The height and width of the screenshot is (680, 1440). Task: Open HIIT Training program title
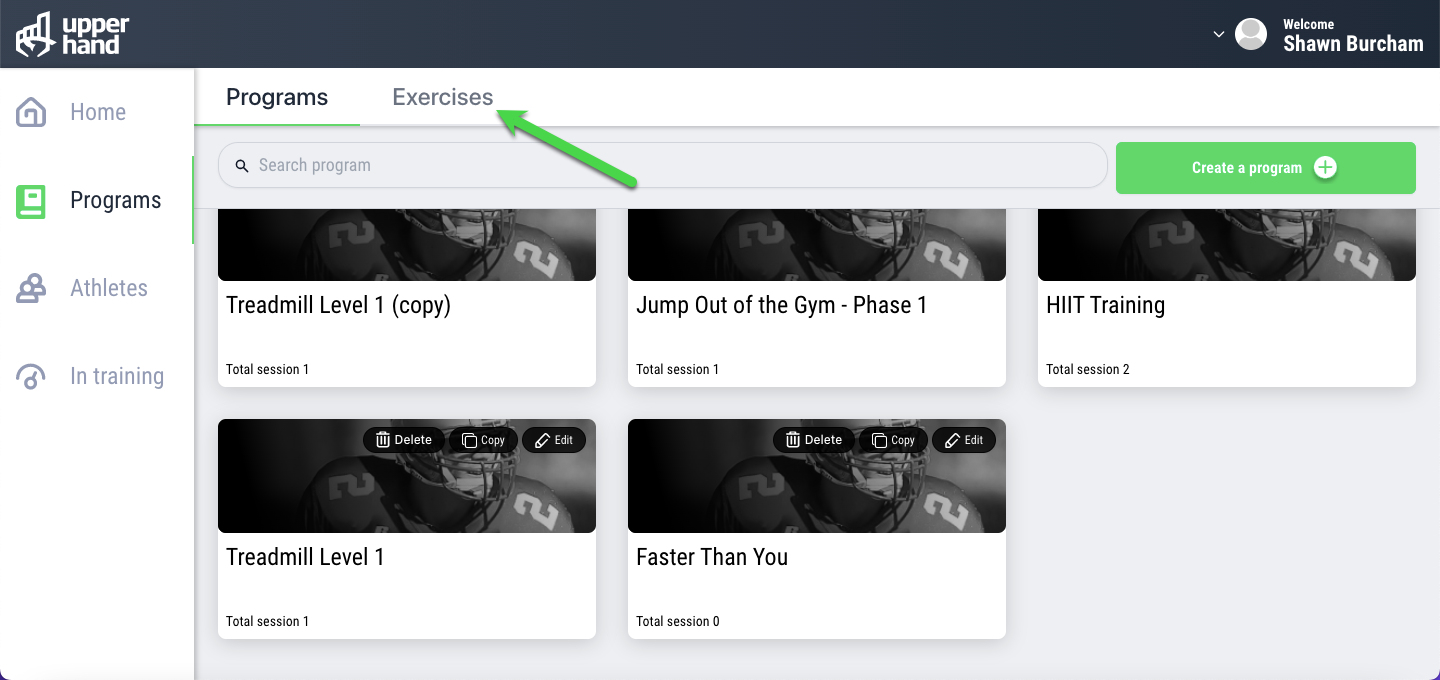coord(1106,305)
